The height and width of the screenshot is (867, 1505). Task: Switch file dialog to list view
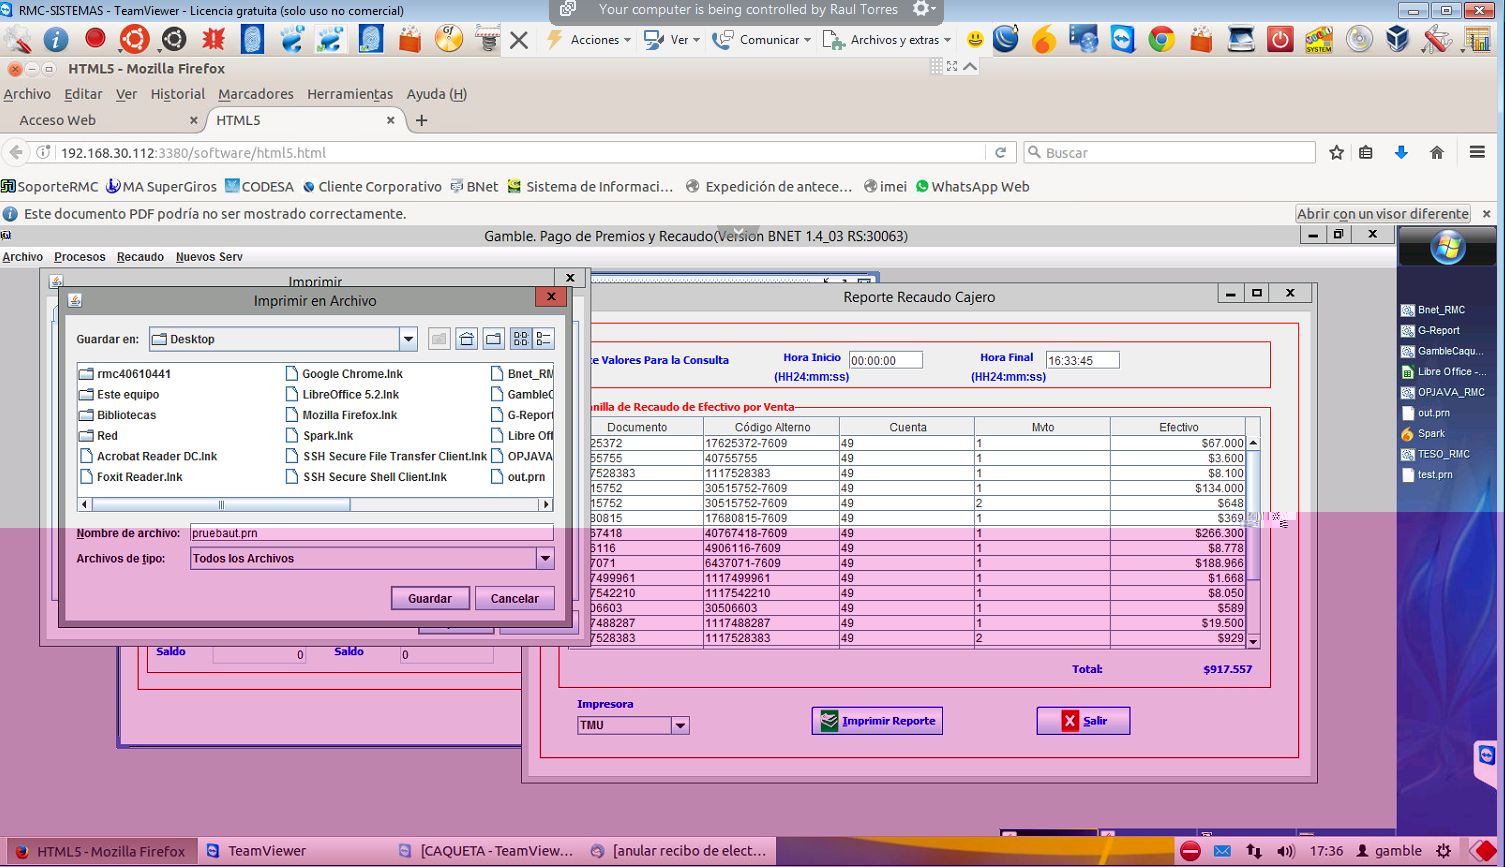[521, 340]
